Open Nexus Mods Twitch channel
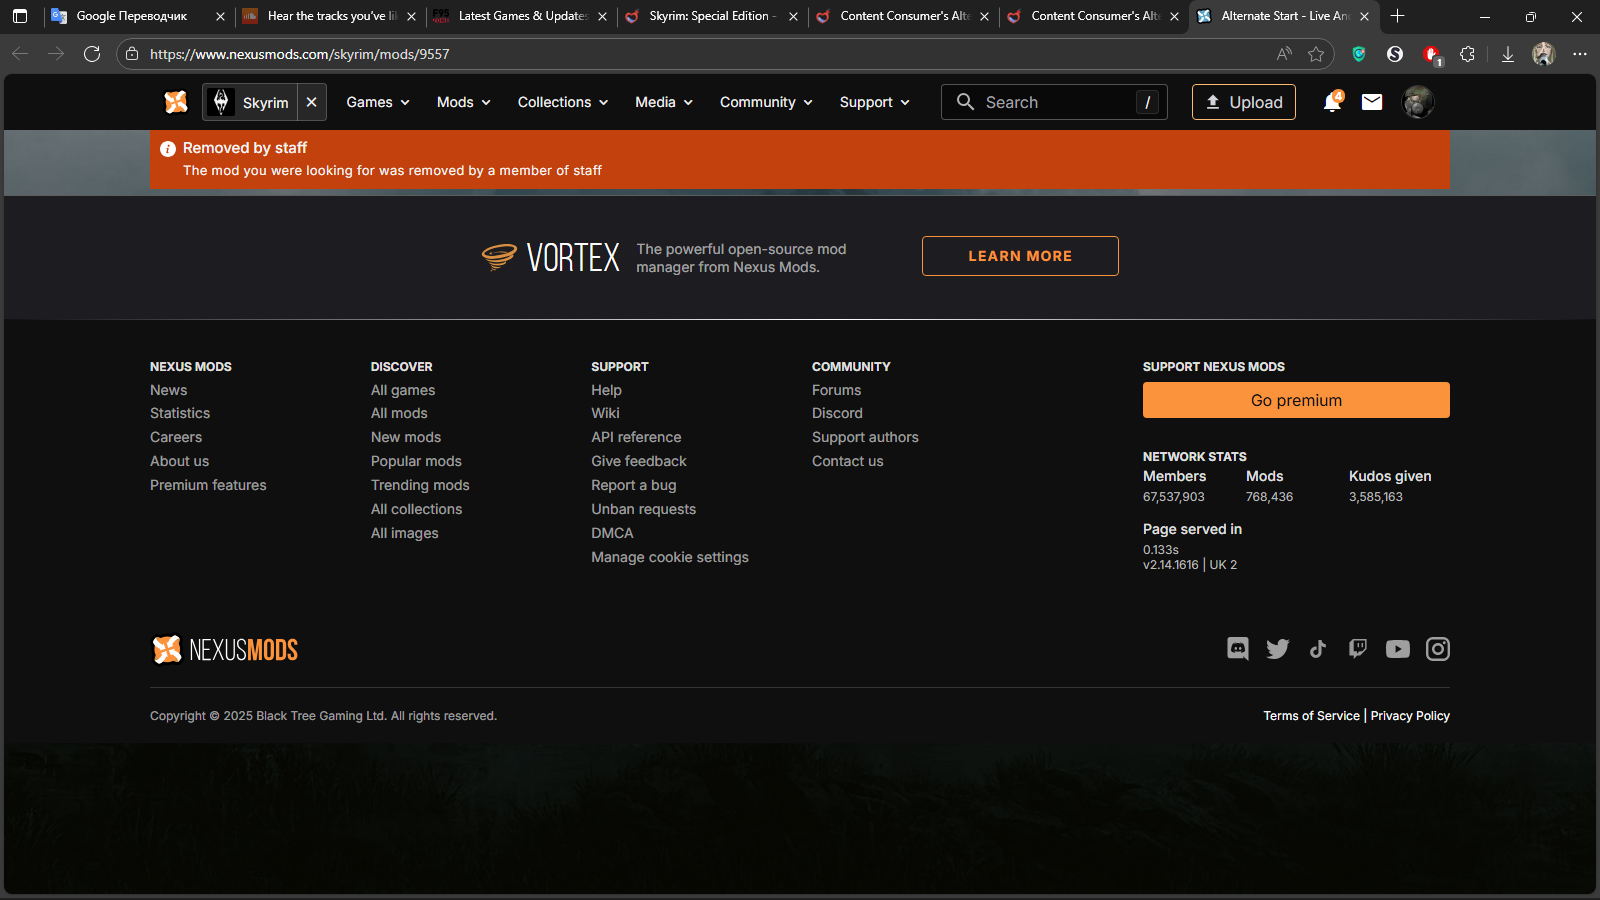 pyautogui.click(x=1358, y=649)
